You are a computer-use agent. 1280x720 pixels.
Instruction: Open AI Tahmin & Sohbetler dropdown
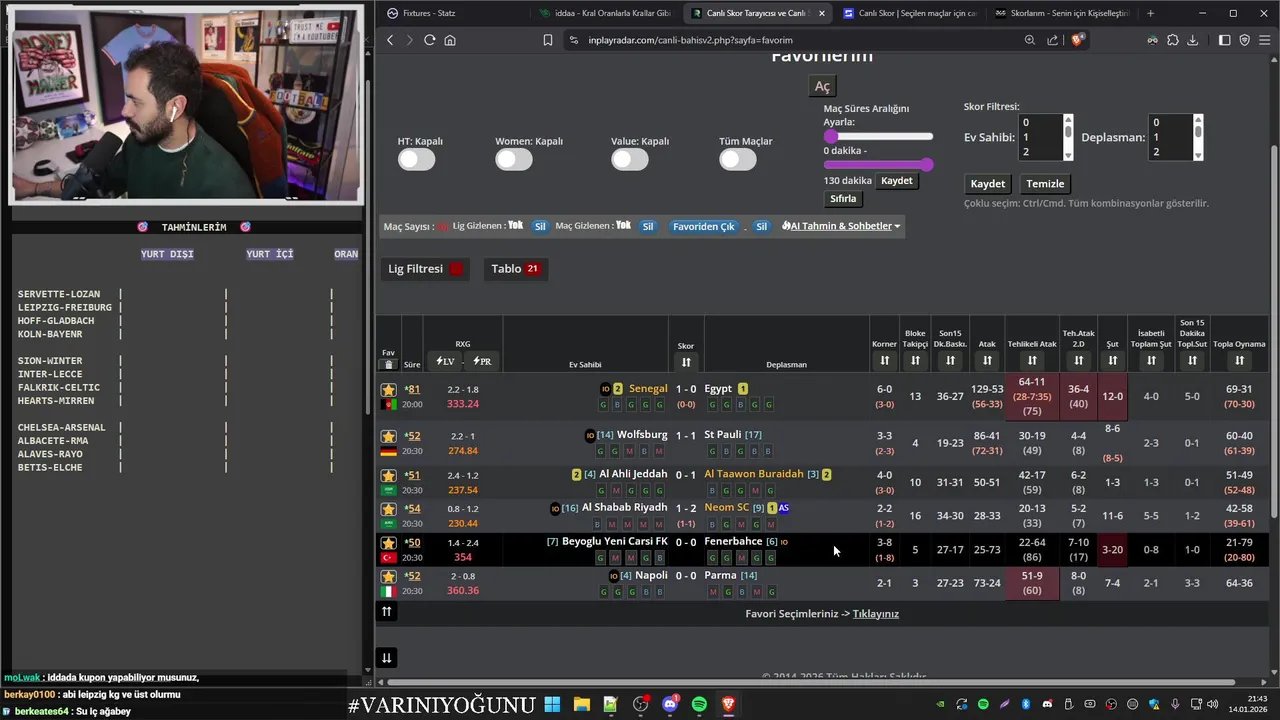(x=841, y=226)
